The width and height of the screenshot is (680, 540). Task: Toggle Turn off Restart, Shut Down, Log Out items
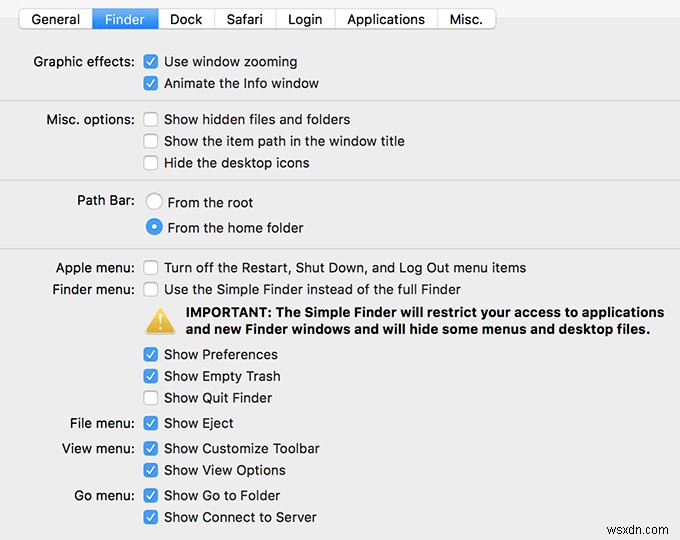coord(151,268)
